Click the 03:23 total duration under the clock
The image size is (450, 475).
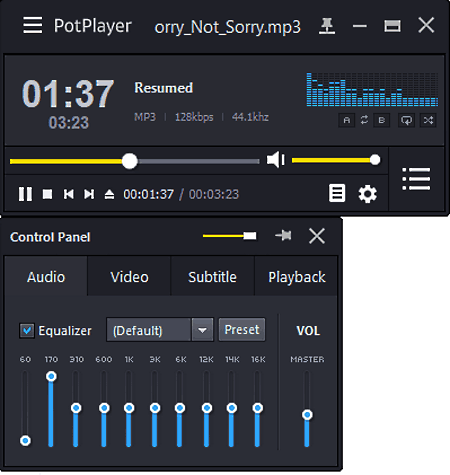click(x=69, y=123)
